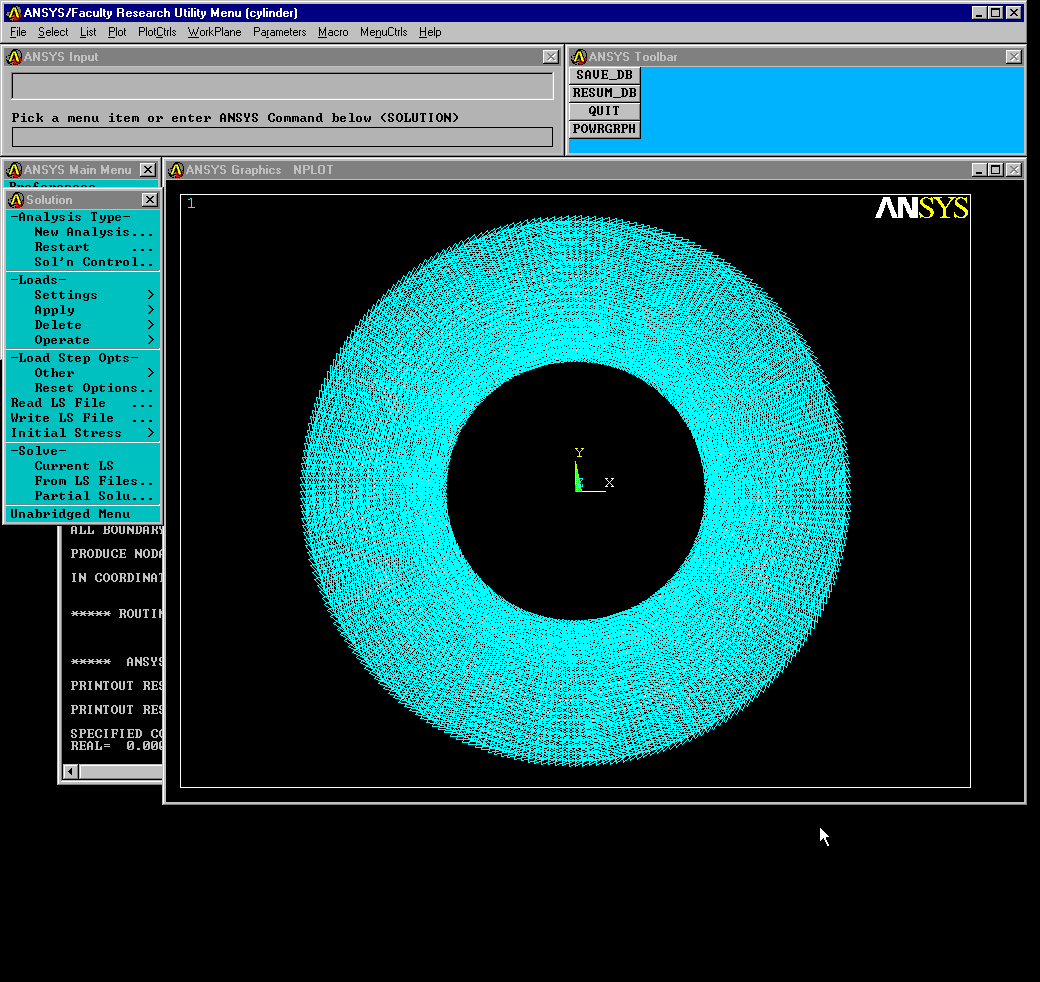
Task: Click the SAVE_DB toolbar button
Action: click(x=604, y=75)
